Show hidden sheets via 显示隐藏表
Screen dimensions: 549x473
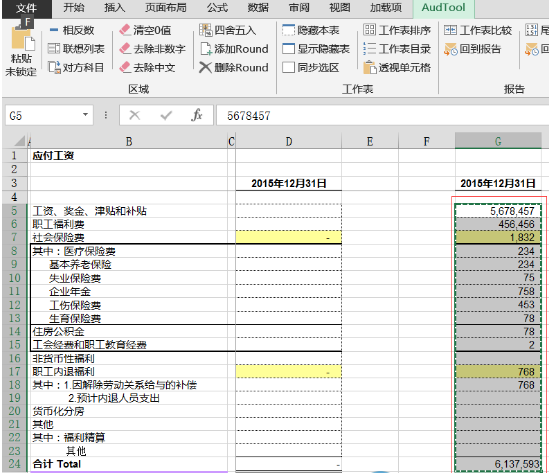click(316, 49)
